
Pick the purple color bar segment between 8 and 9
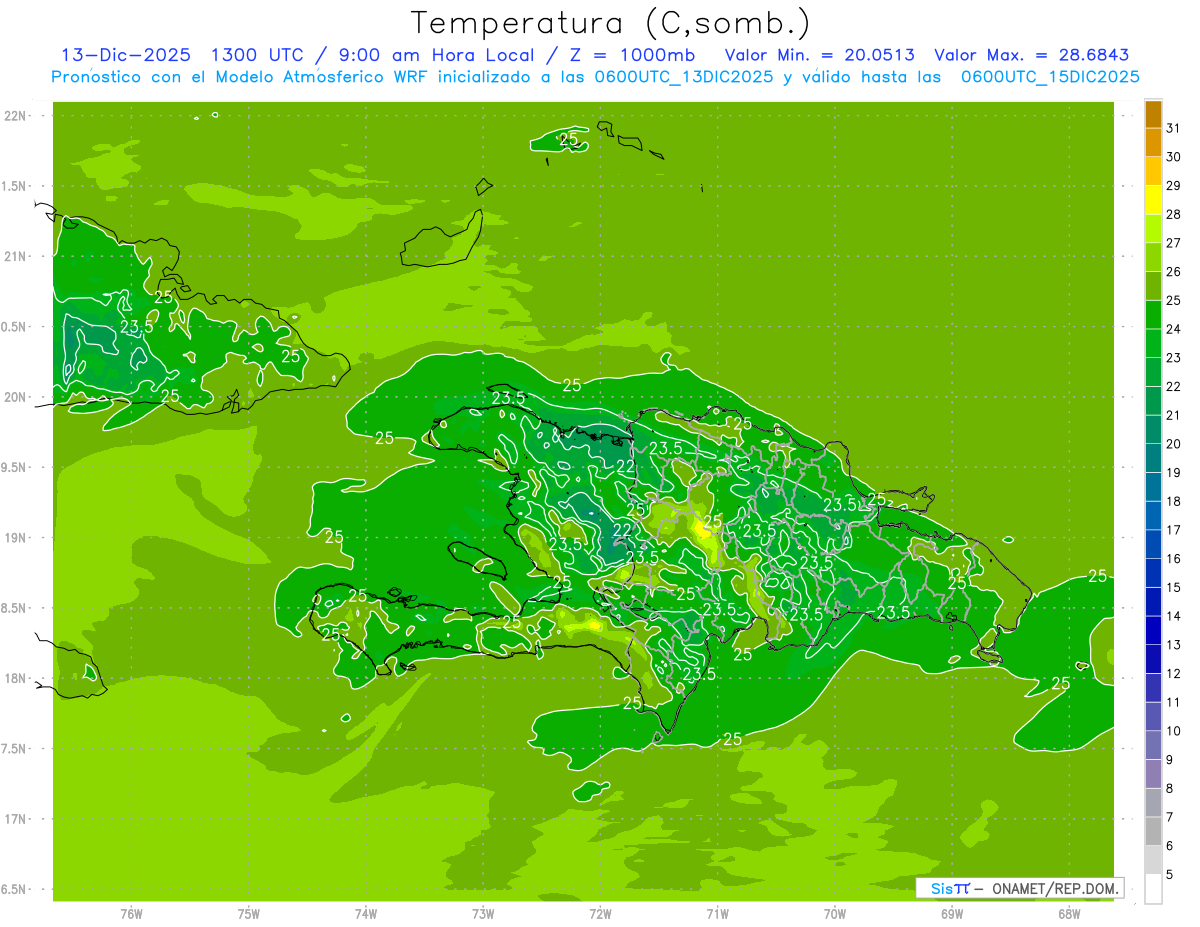tap(1153, 775)
